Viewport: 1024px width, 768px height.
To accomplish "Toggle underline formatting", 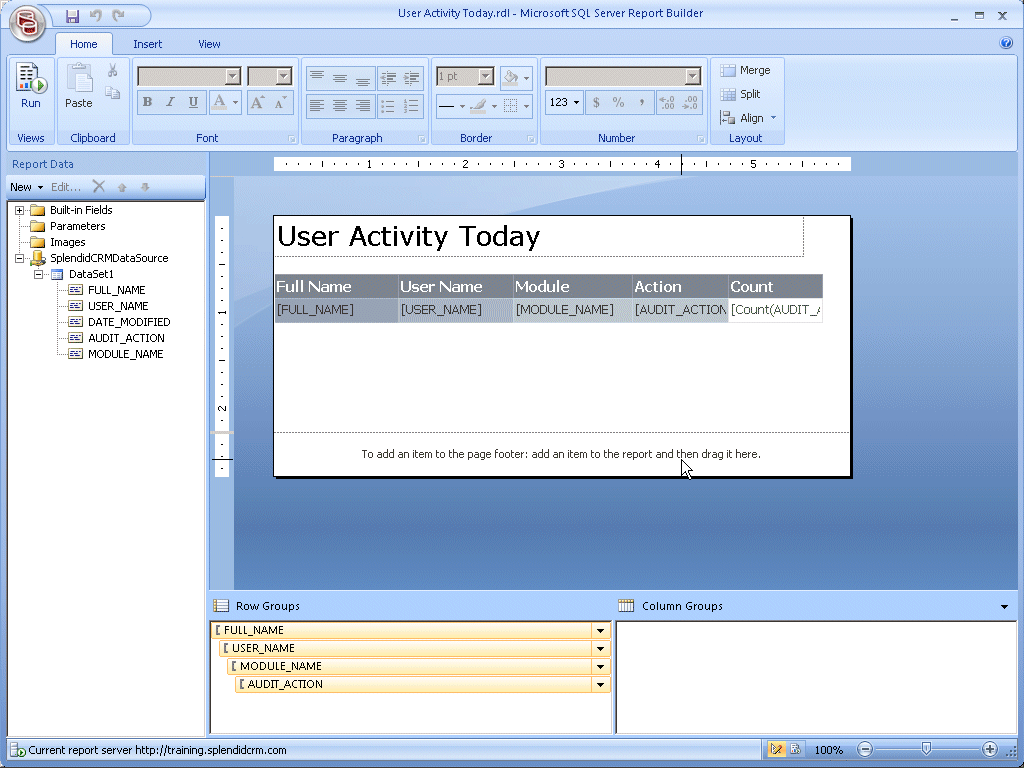I will [193, 102].
